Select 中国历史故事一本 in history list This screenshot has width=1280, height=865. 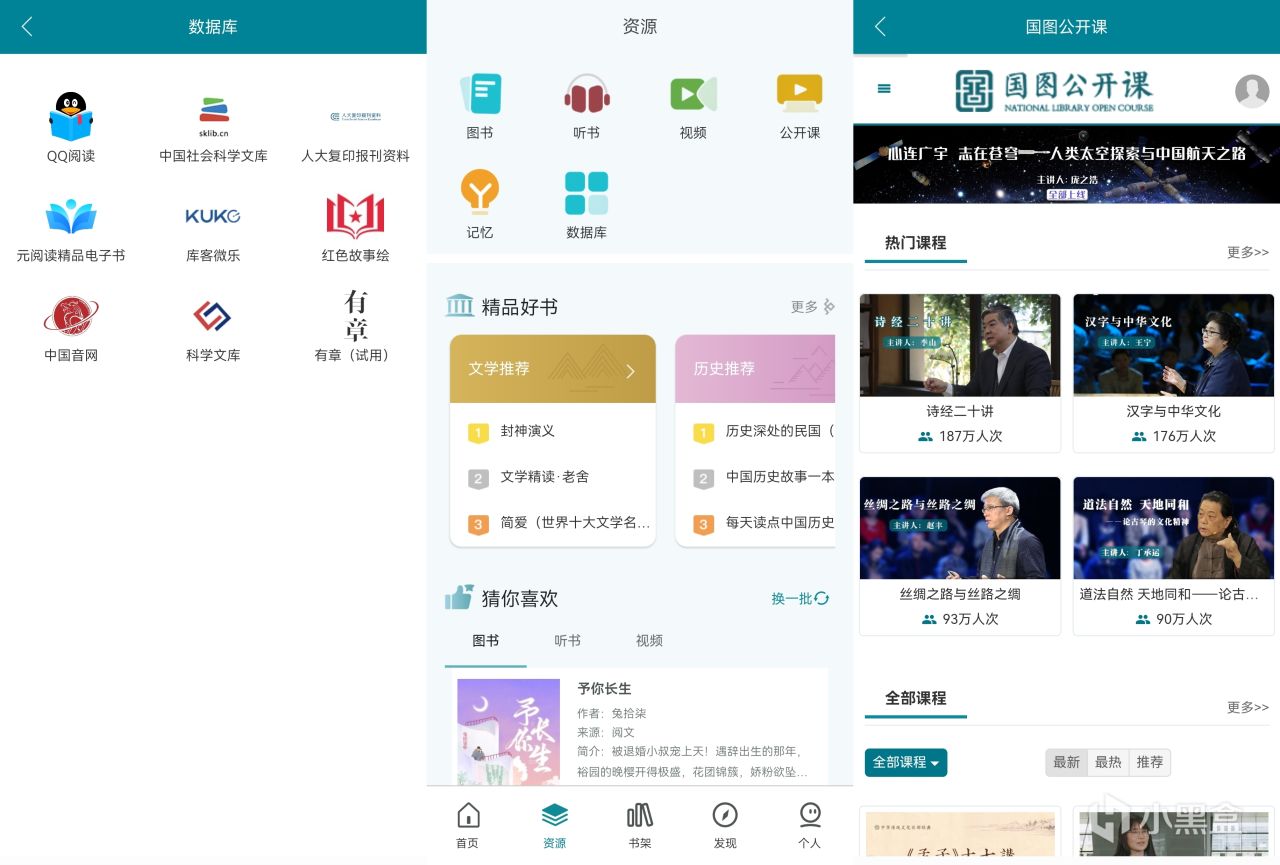pyautogui.click(x=780, y=477)
